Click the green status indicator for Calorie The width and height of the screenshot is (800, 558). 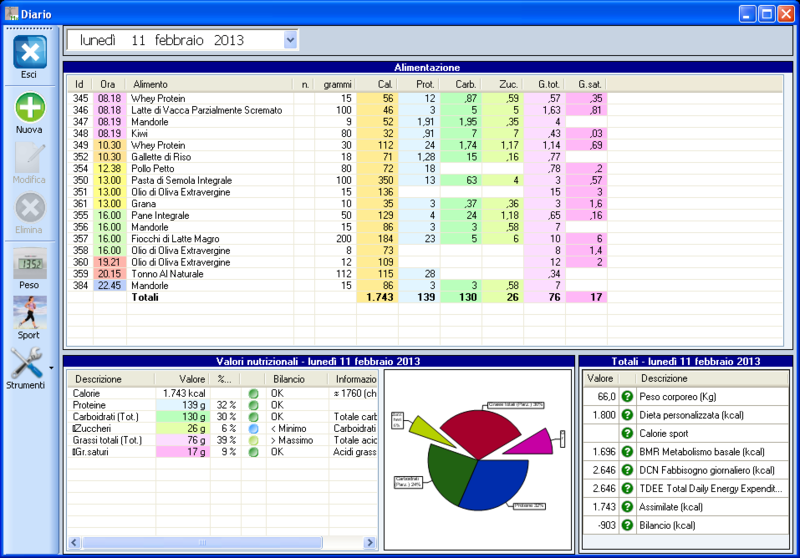point(253,393)
